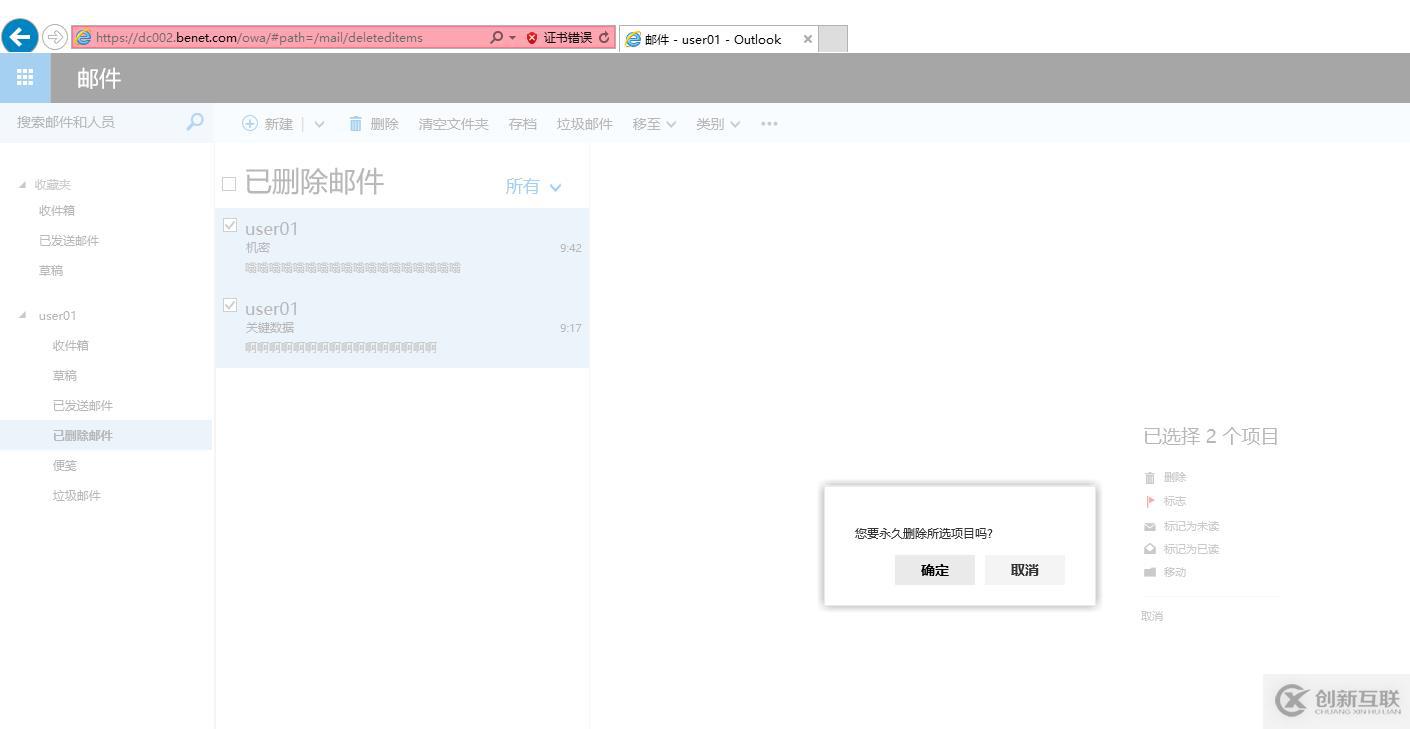Click the 存档 archive toolbar item
This screenshot has height=729, width=1410.
pyautogui.click(x=521, y=123)
